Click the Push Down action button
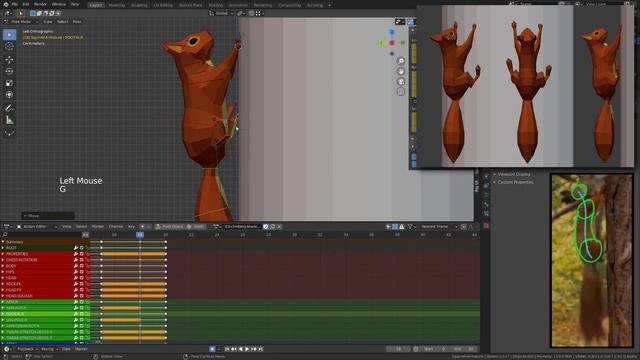 point(169,227)
